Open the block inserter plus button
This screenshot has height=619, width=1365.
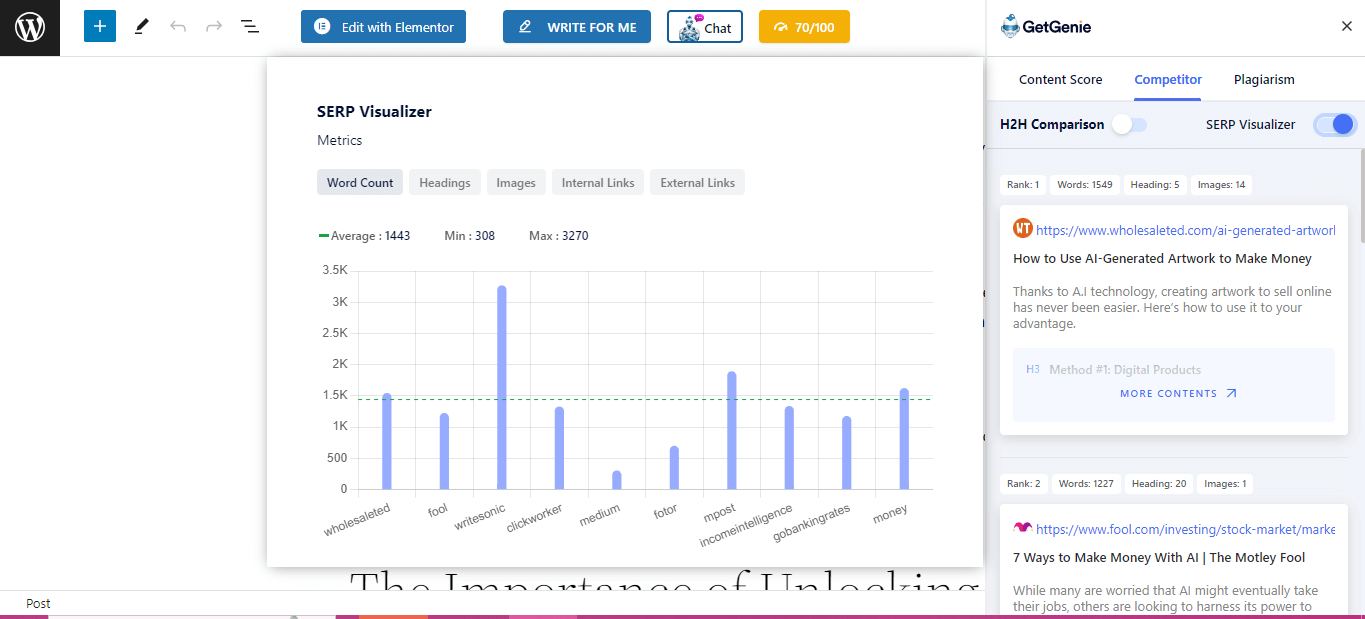[x=100, y=27]
